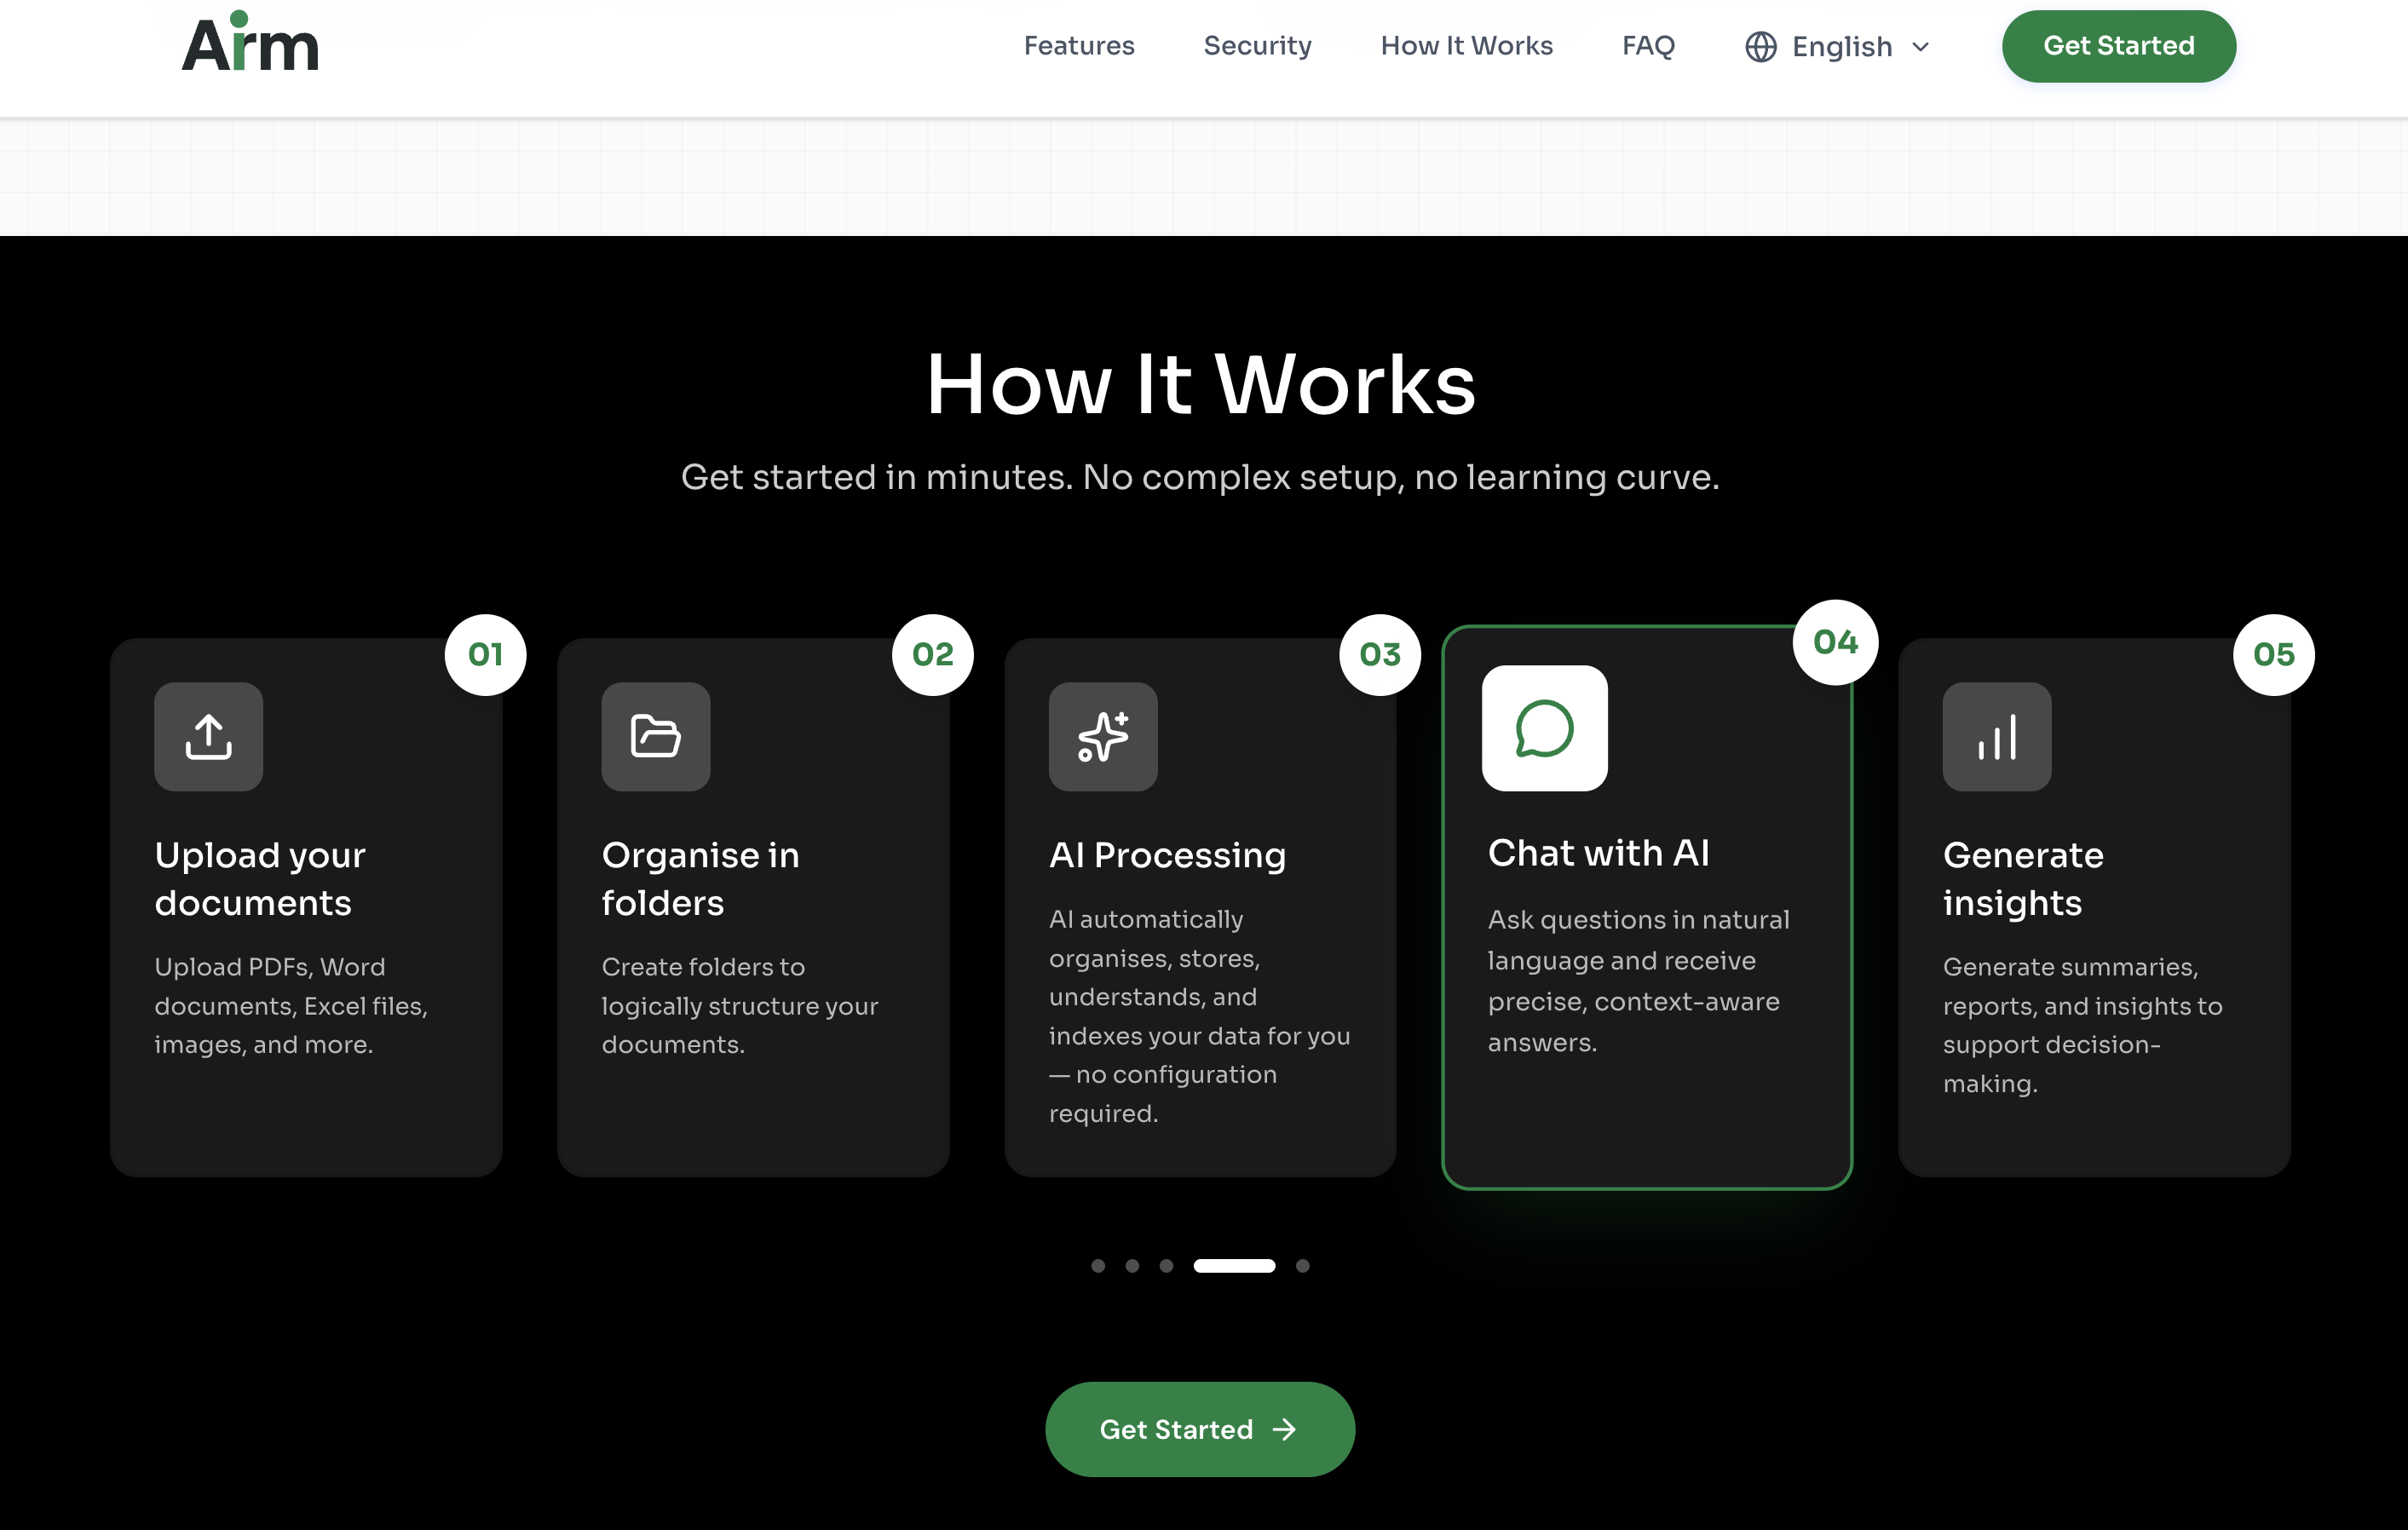Image resolution: width=2408 pixels, height=1530 pixels.
Task: Navigate to How It Works link
Action: pyautogui.click(x=1466, y=46)
